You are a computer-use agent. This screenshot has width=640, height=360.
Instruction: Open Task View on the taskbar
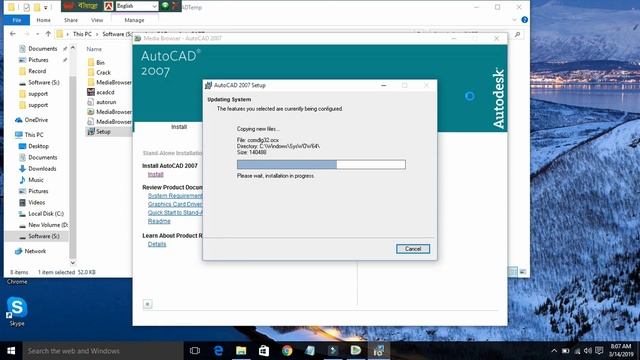[x=195, y=351]
